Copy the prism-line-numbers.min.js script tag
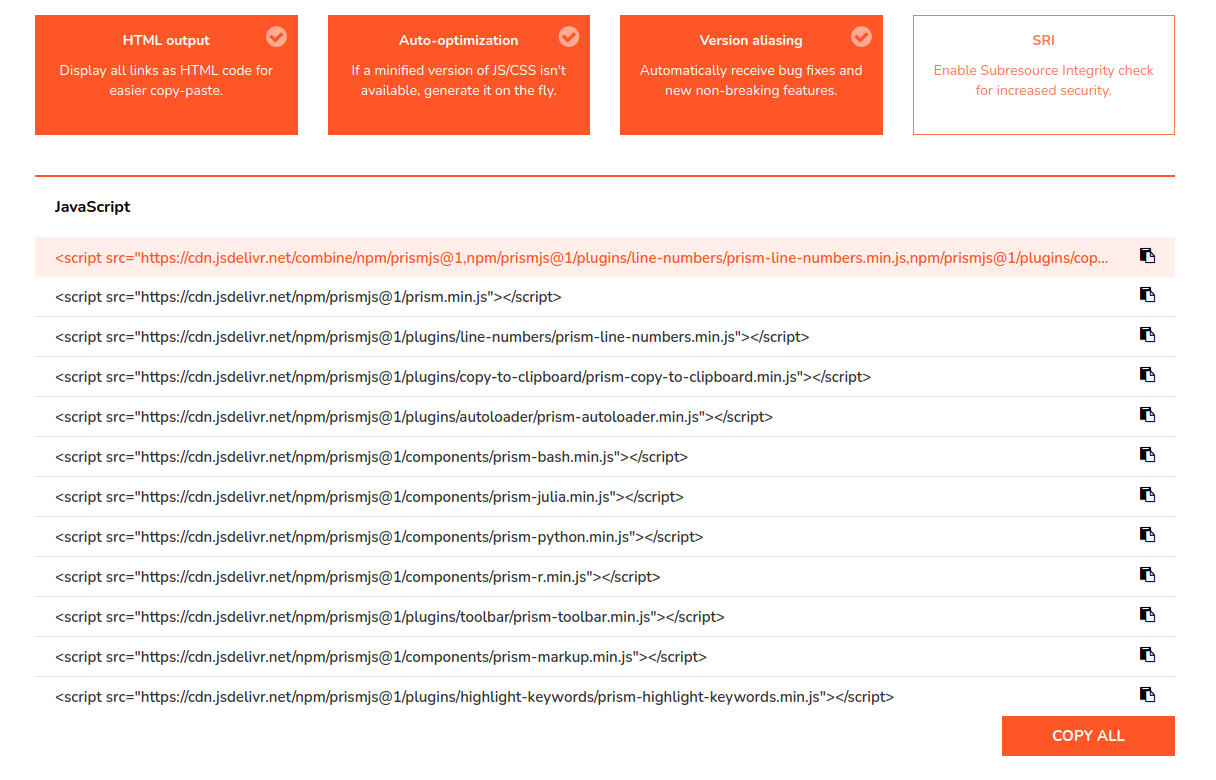 tap(1147, 335)
